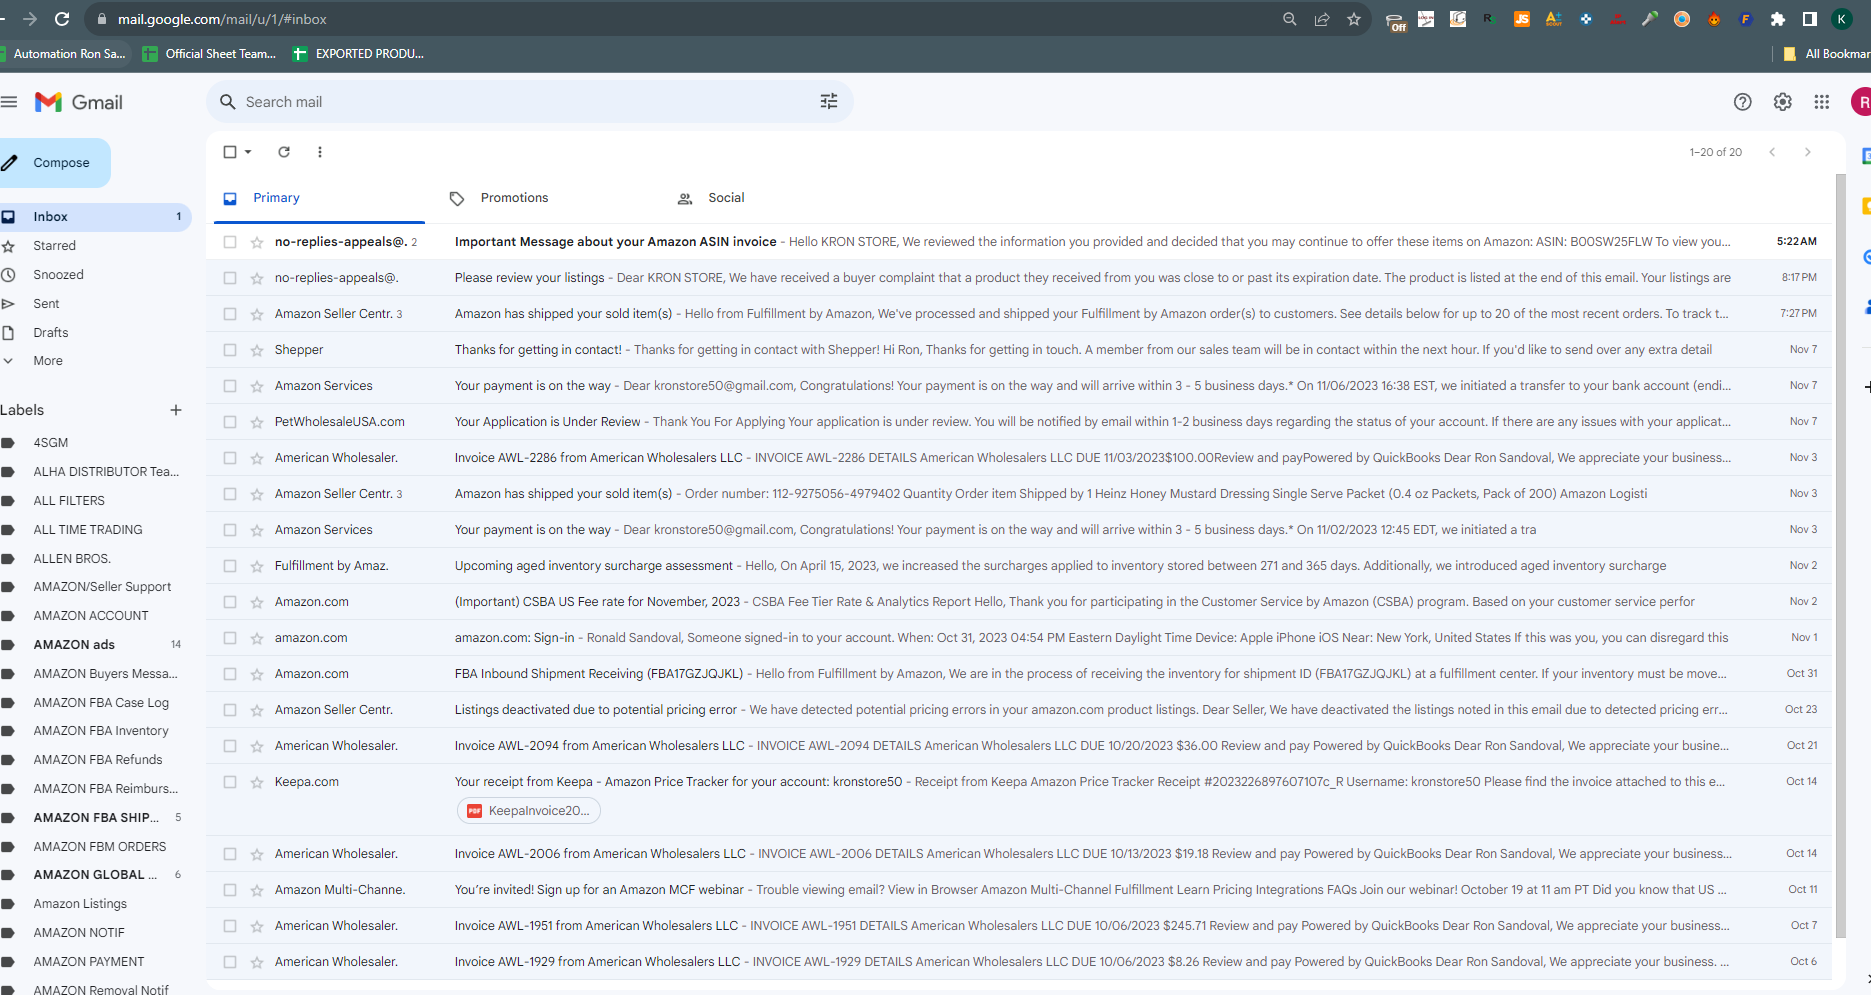Open the Snoozed folder

click(58, 275)
